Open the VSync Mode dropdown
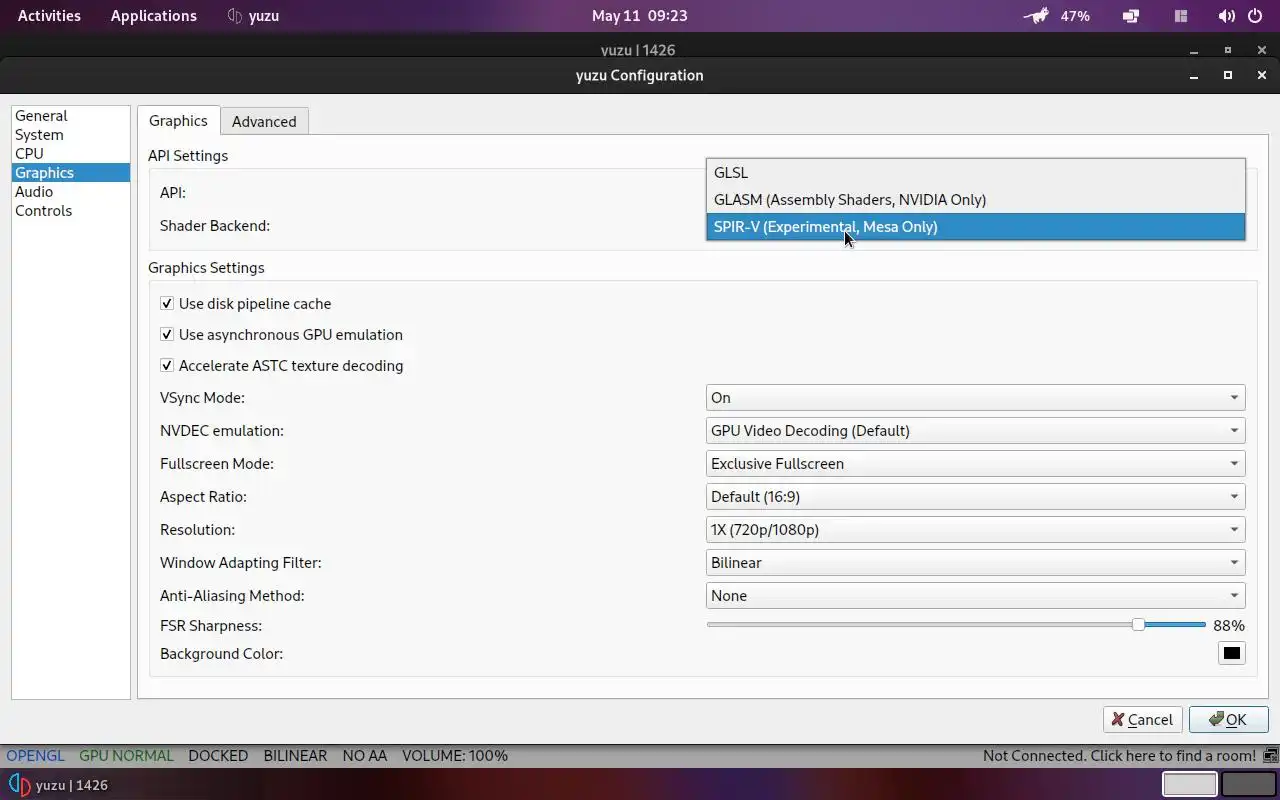Screen dimensions: 1280x800 pos(975,397)
